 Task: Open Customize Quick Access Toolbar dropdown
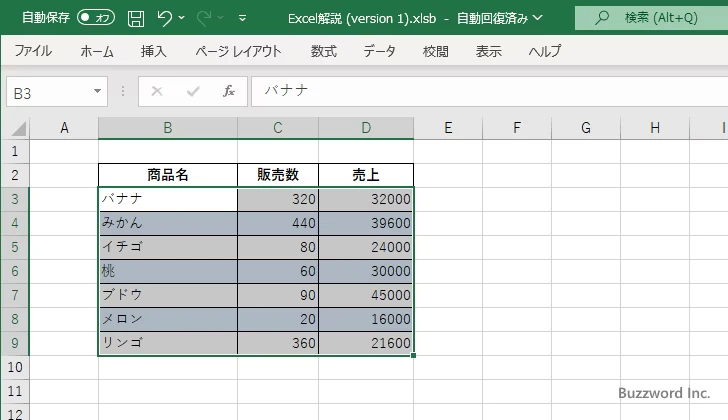[x=242, y=18]
